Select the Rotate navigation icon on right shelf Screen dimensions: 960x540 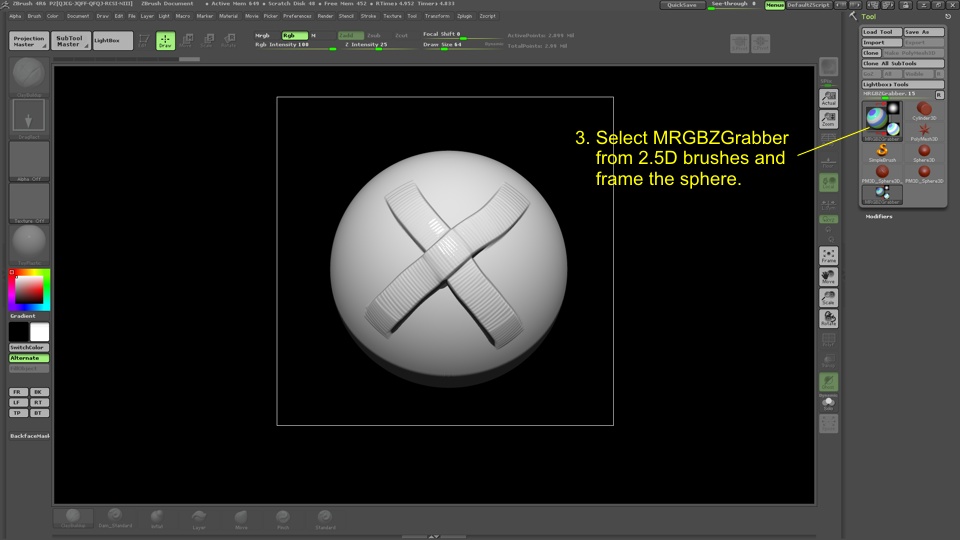tap(828, 318)
